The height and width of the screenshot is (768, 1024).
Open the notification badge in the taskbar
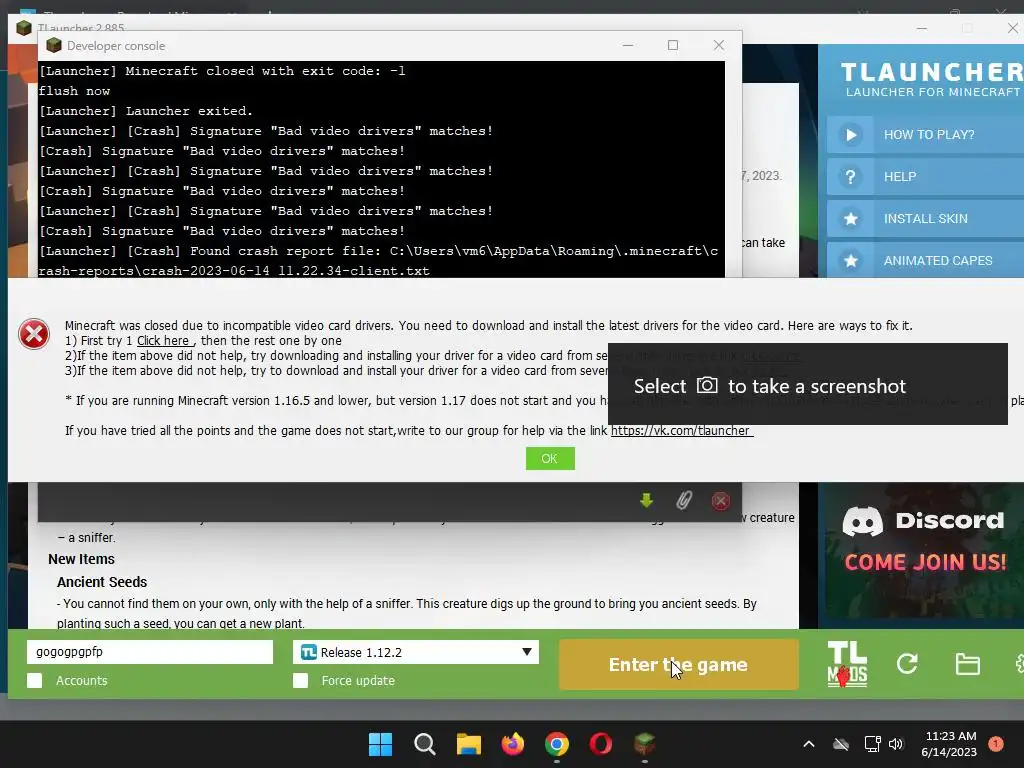pyautogui.click(x=996, y=743)
